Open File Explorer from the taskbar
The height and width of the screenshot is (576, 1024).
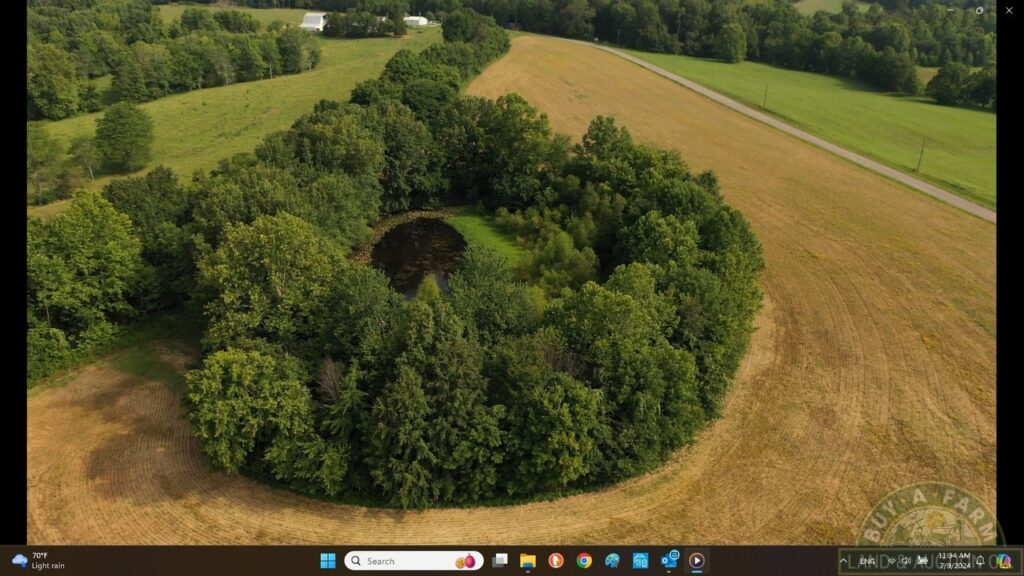click(x=527, y=561)
